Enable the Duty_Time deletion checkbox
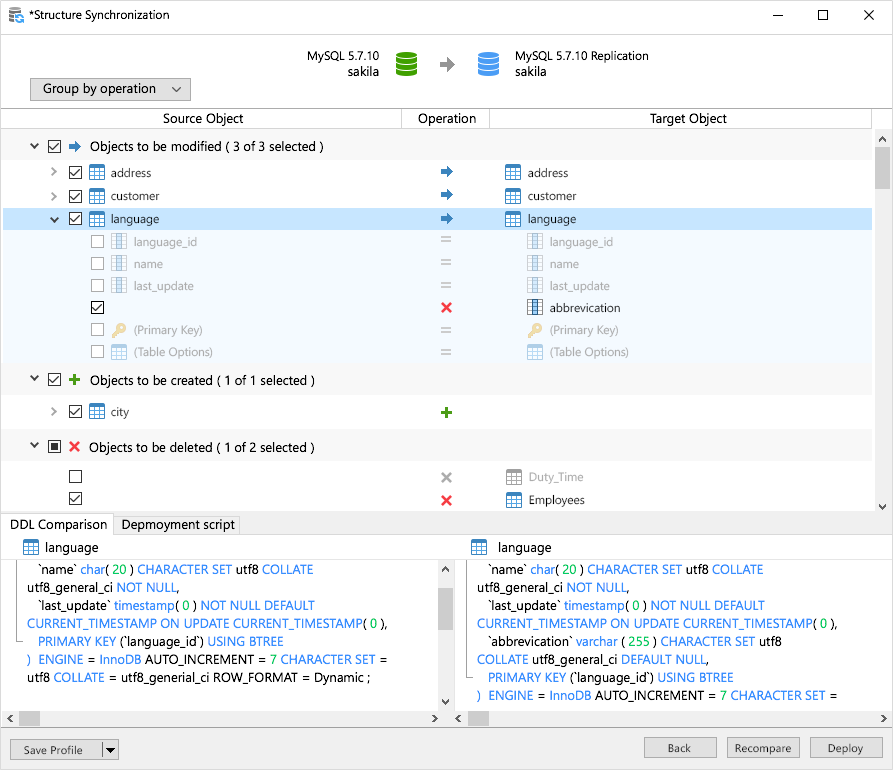The width and height of the screenshot is (893, 770). click(76, 477)
